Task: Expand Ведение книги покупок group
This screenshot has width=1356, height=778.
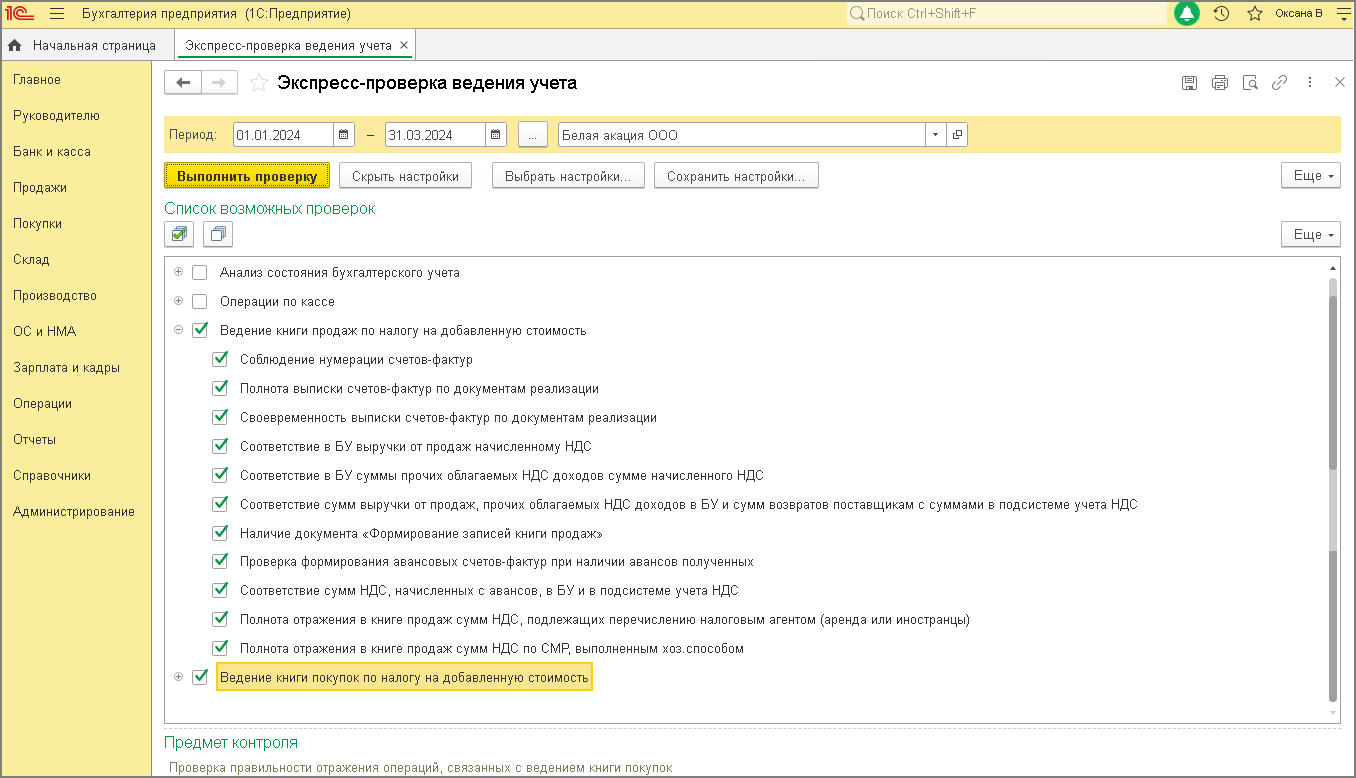Action: [x=179, y=677]
